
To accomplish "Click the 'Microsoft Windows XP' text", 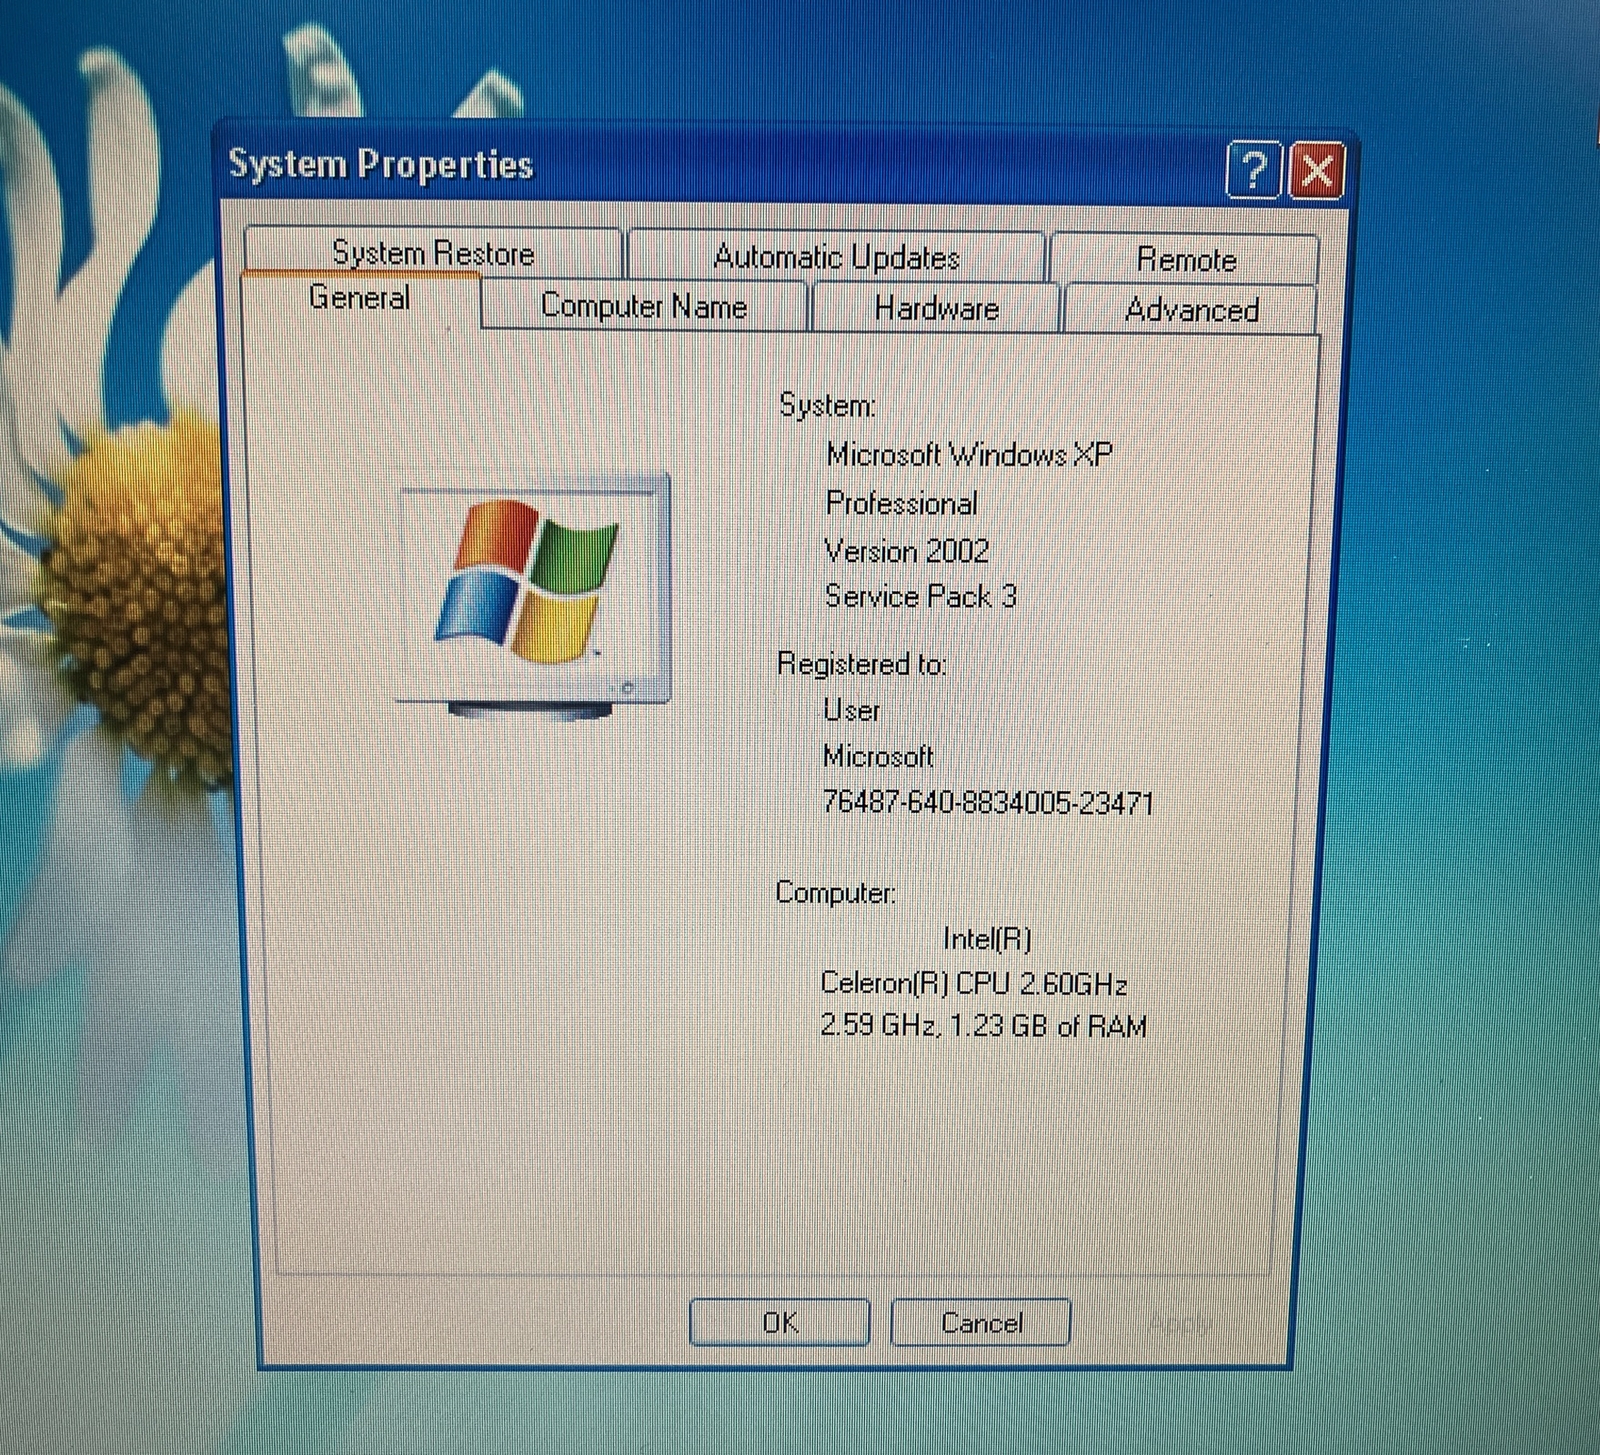I will [x=969, y=455].
